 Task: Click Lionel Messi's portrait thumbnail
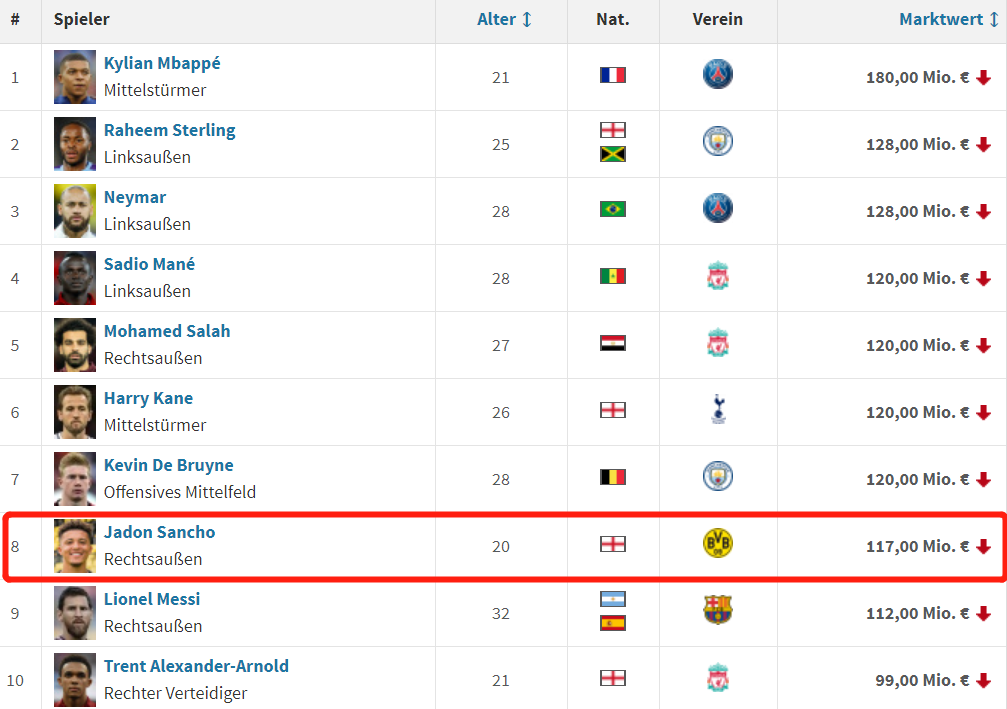coord(74,613)
